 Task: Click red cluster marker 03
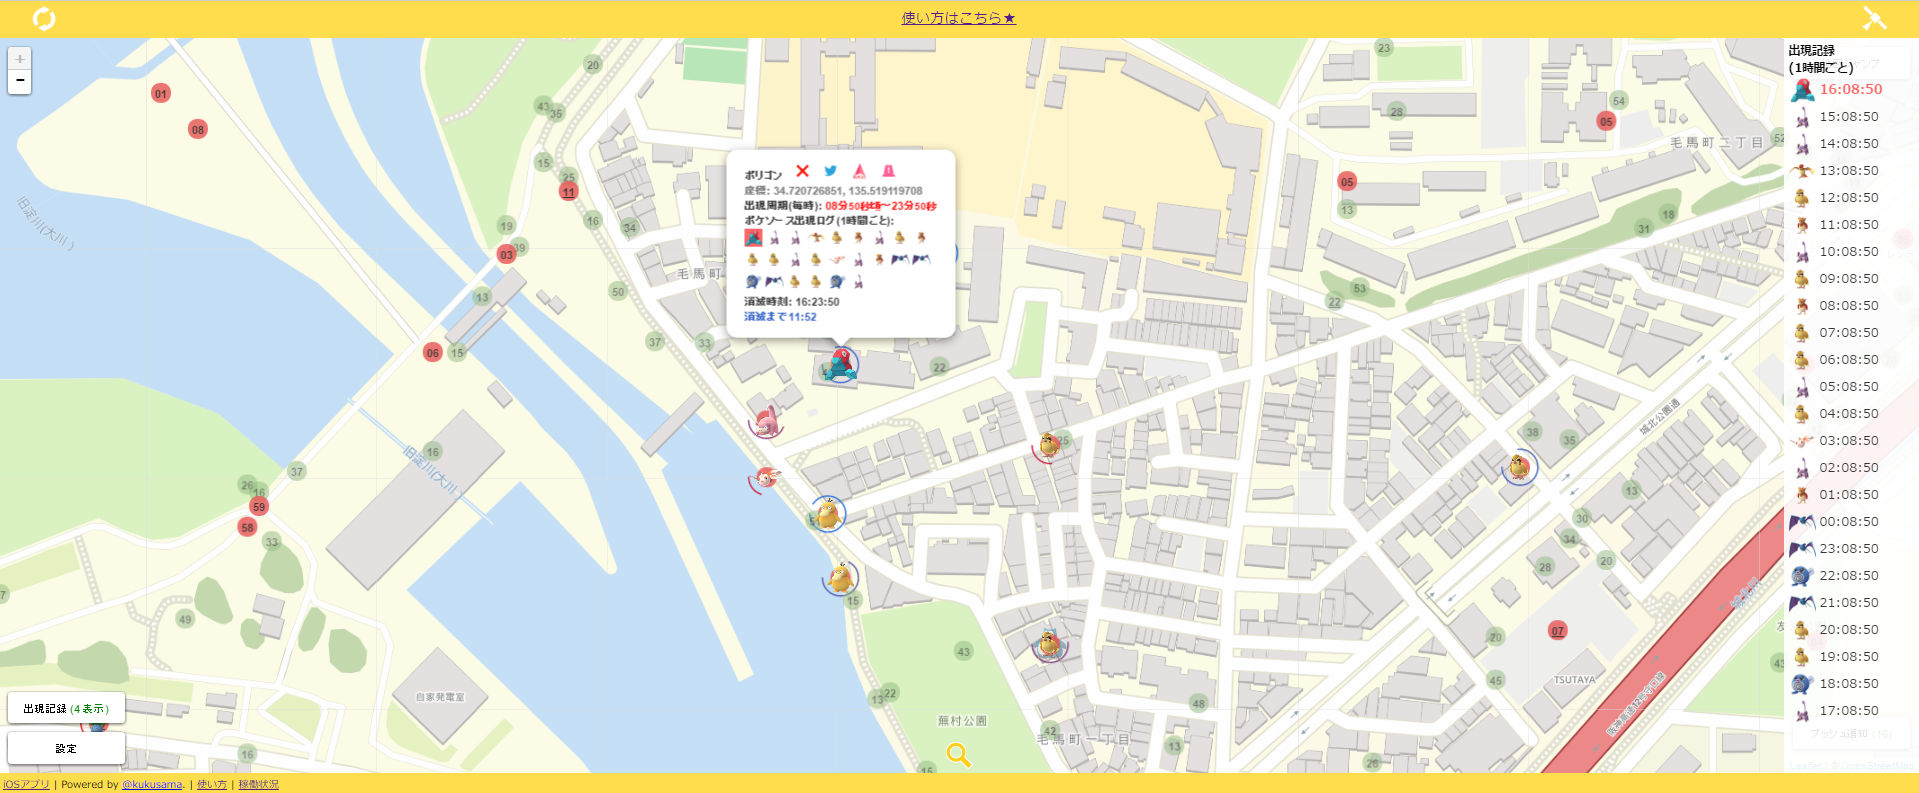click(x=506, y=254)
